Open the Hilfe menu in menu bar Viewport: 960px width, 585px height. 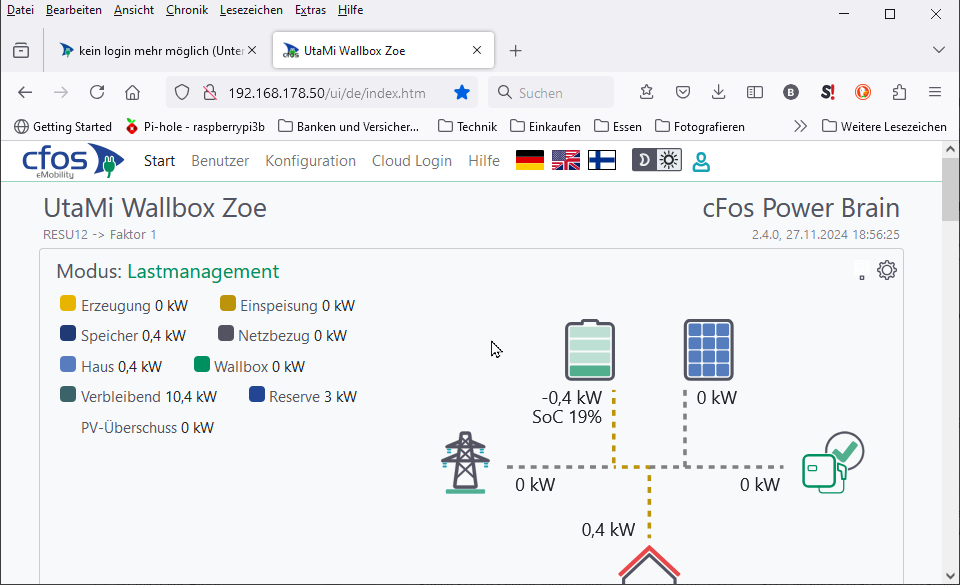click(350, 10)
